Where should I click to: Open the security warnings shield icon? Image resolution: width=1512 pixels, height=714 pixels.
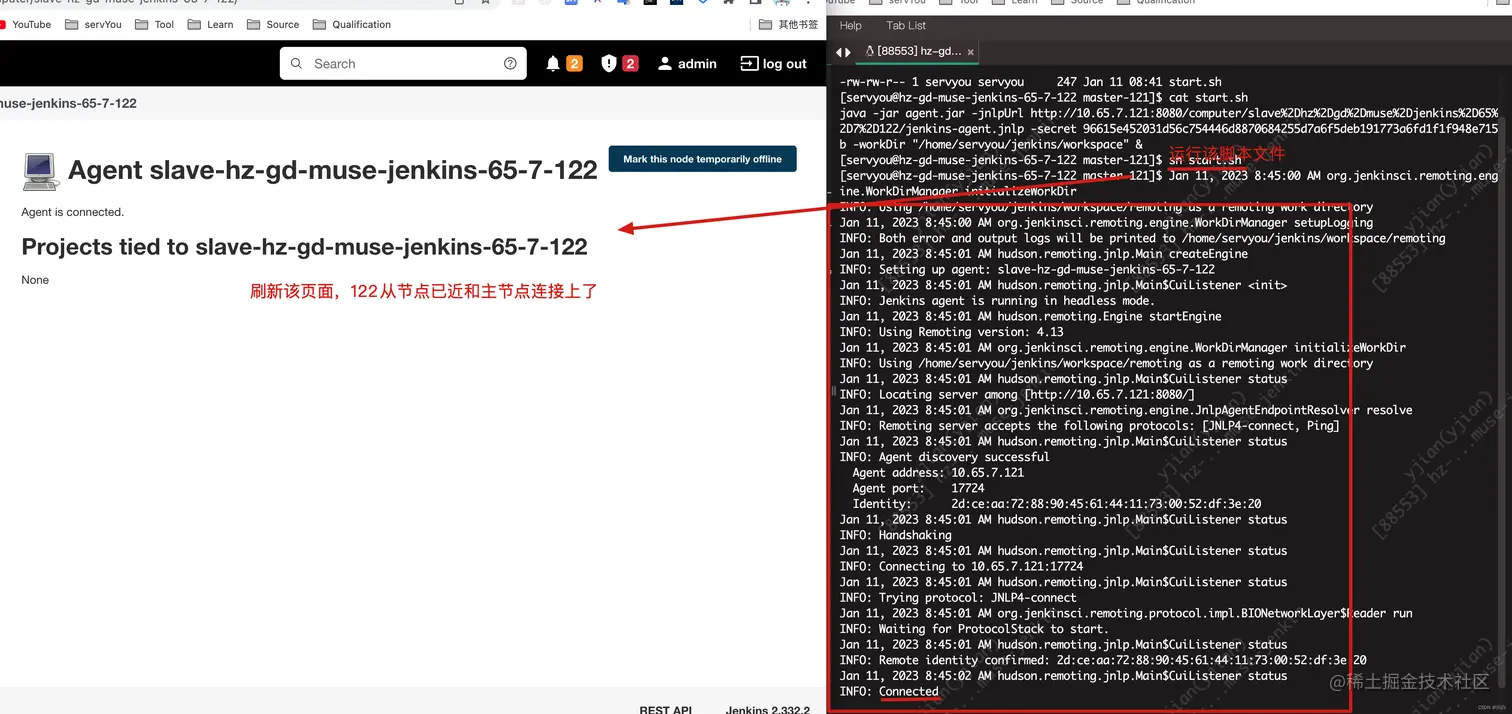click(609, 64)
